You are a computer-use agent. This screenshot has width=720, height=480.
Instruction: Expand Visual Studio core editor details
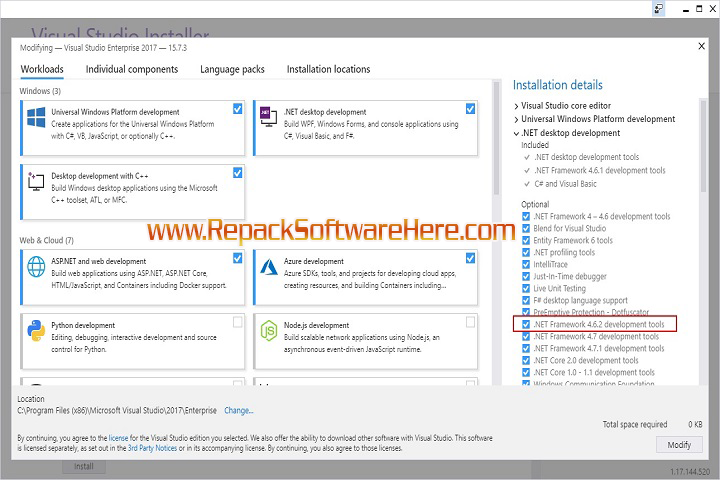pos(517,106)
